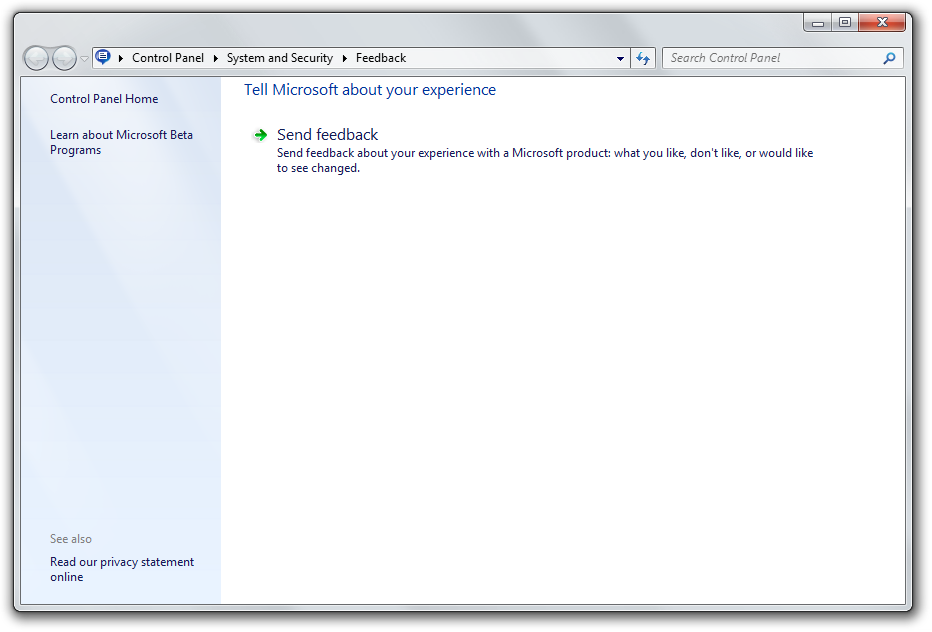
Task: Open Control Panel Home link
Action: tap(104, 99)
